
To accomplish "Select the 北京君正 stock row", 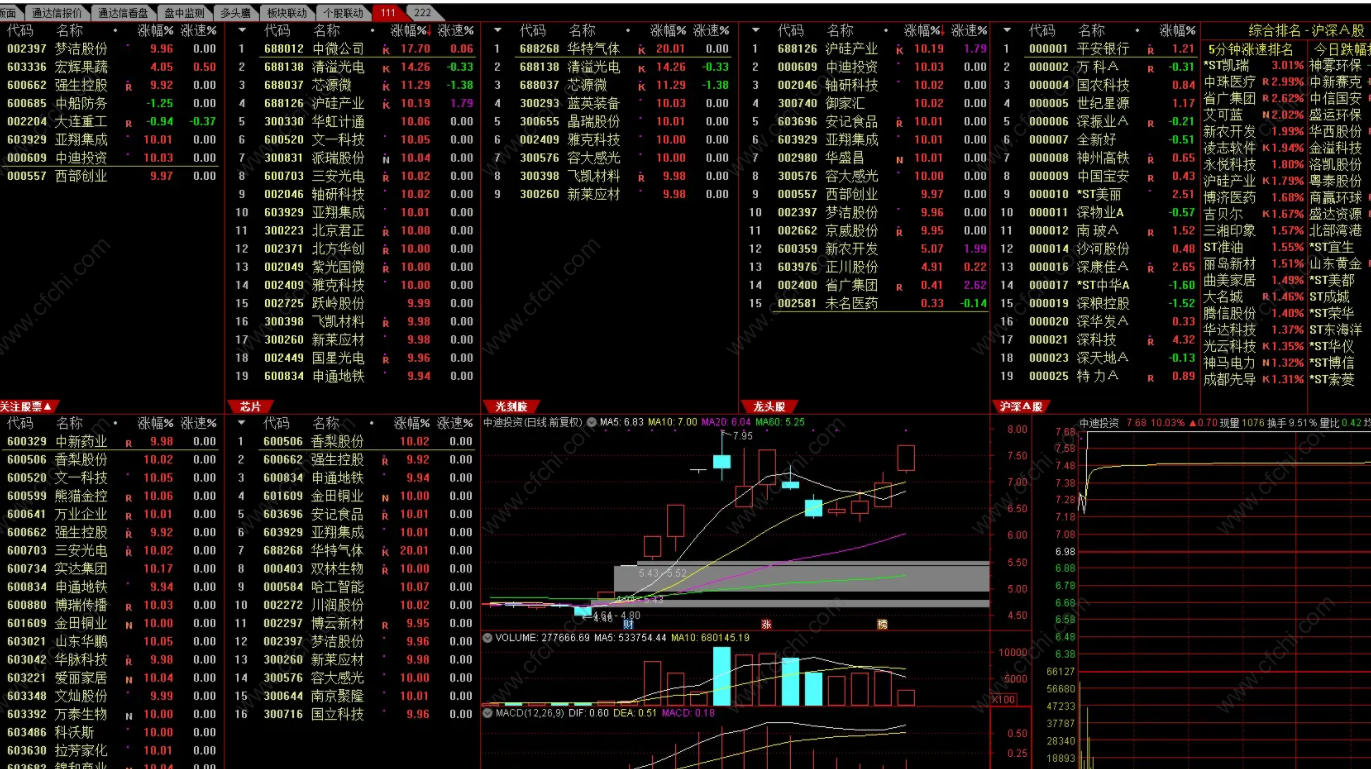I will tap(353, 230).
